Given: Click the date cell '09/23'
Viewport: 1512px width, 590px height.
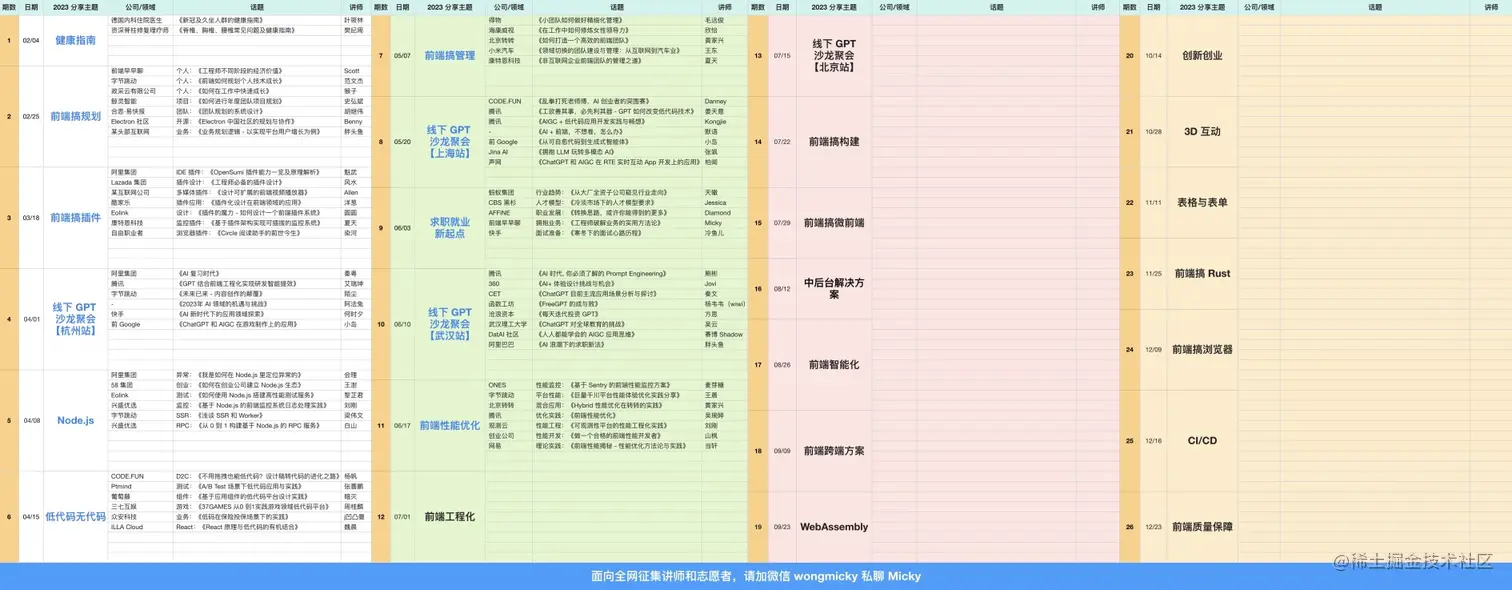Looking at the screenshot, I should (x=781, y=527).
